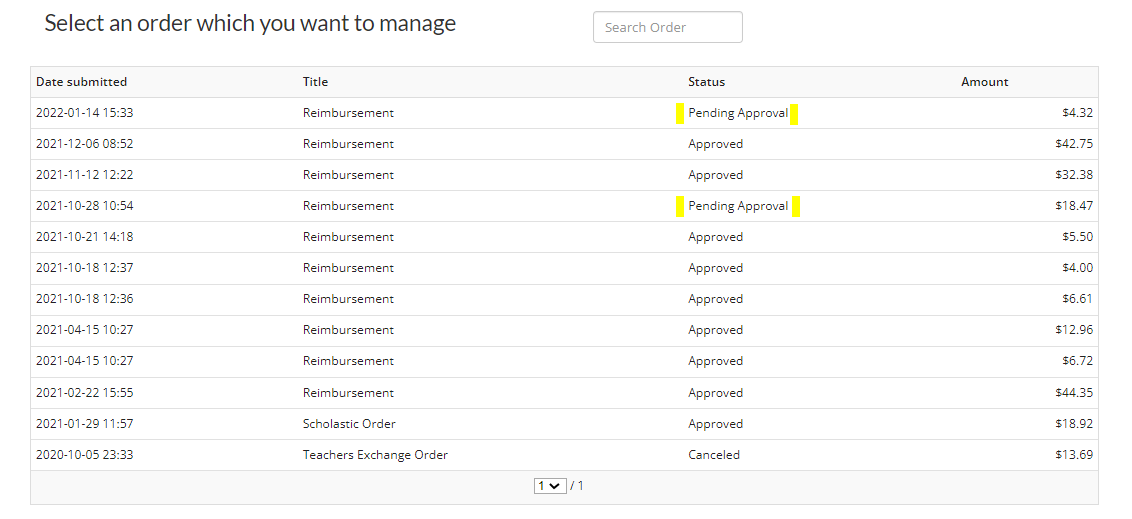Viewport: 1132px width, 519px height.
Task: Click the Canceled status cell
Action: (x=713, y=455)
